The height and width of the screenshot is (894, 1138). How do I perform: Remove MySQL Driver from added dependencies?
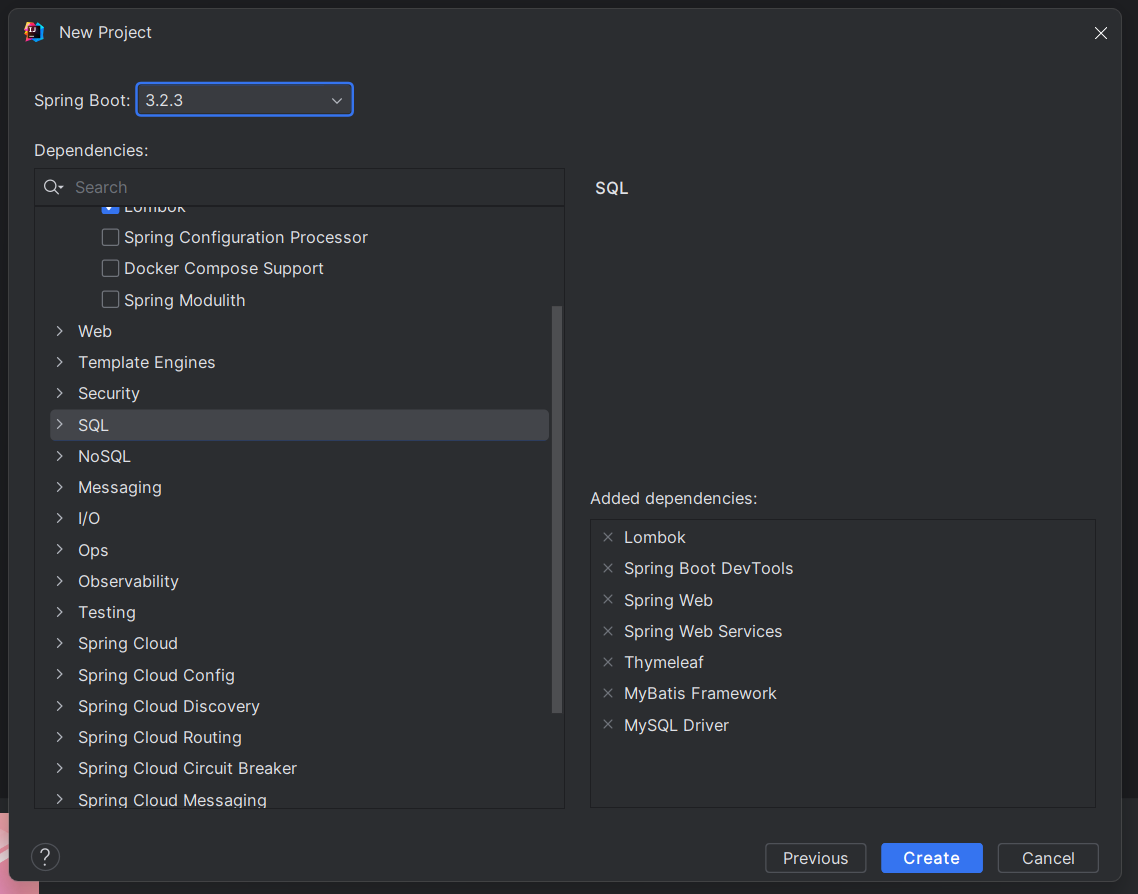[608, 725]
